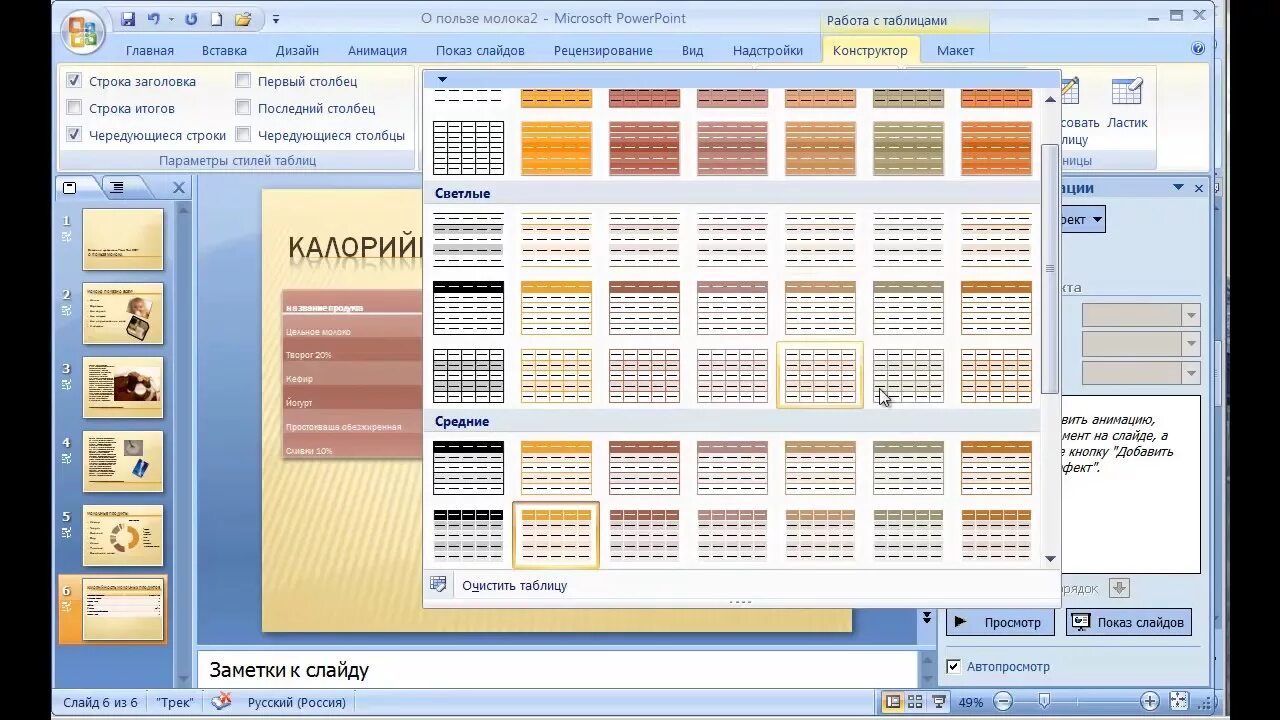Image resolution: width=1280 pixels, height=720 pixels.
Task: Create a new blank document icon
Action: pos(216,19)
